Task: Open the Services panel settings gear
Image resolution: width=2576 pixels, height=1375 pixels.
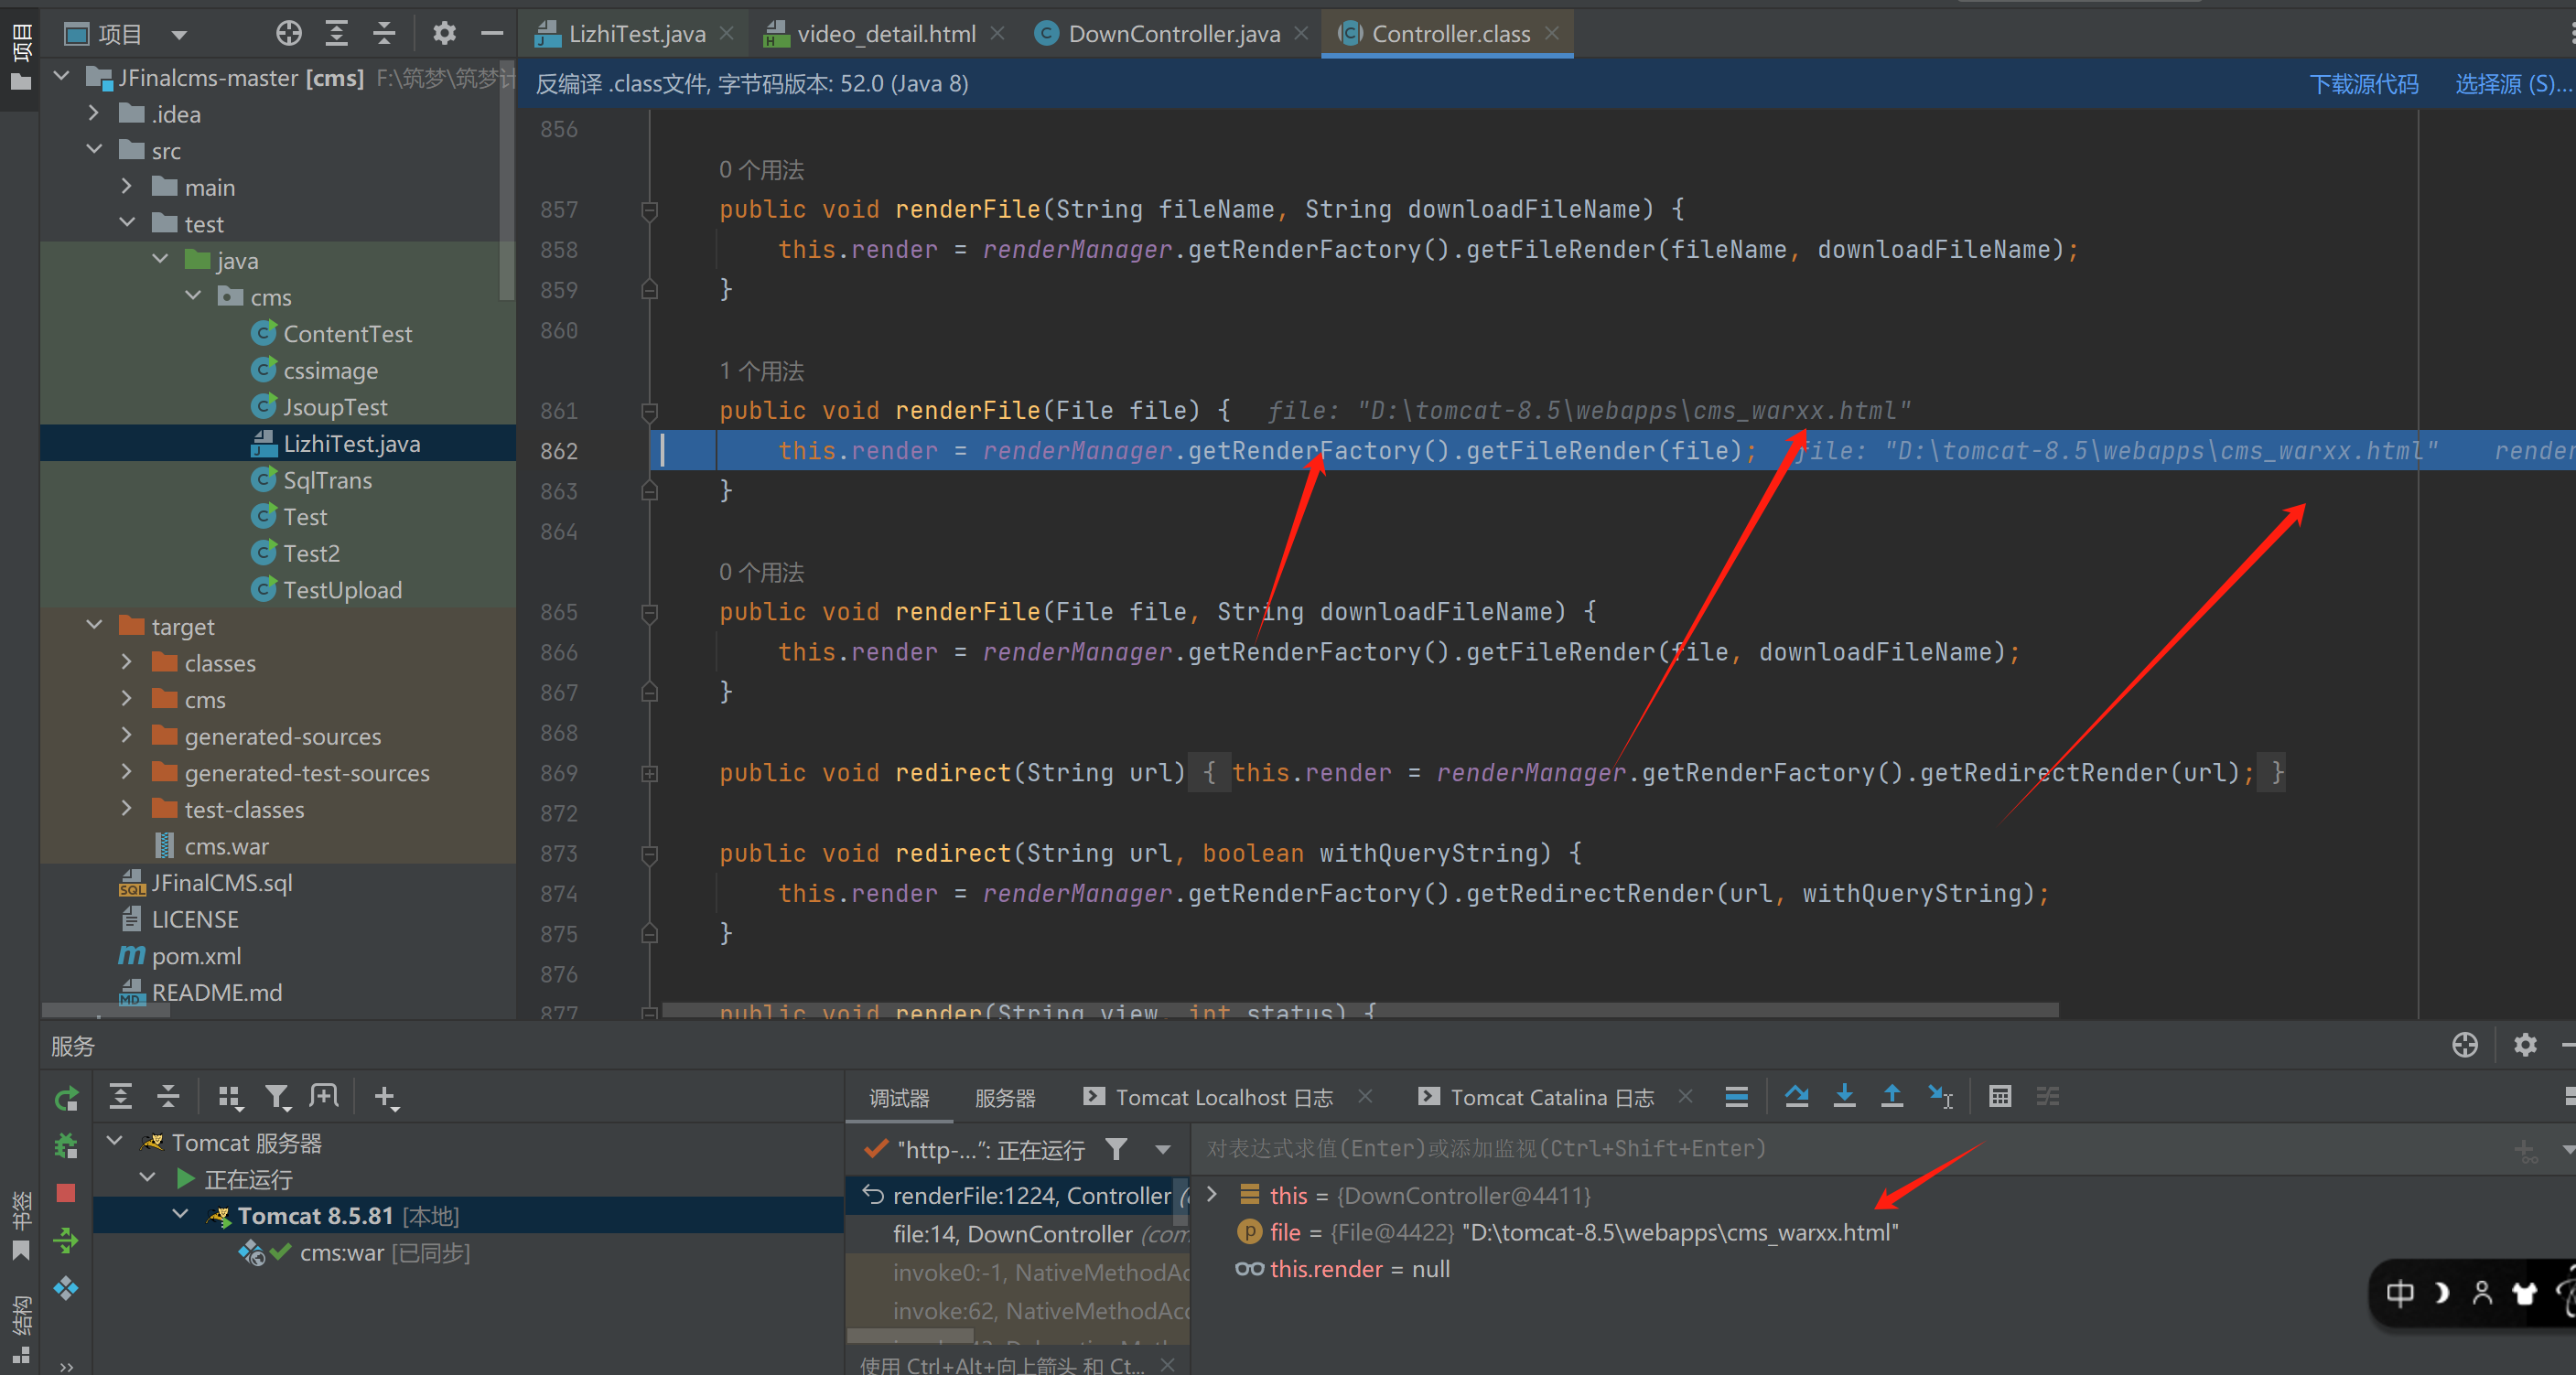Action: (x=2525, y=1045)
